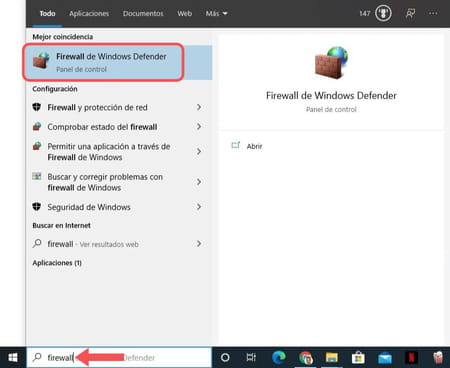
Task: Click the feedback person icon
Action: (x=410, y=13)
